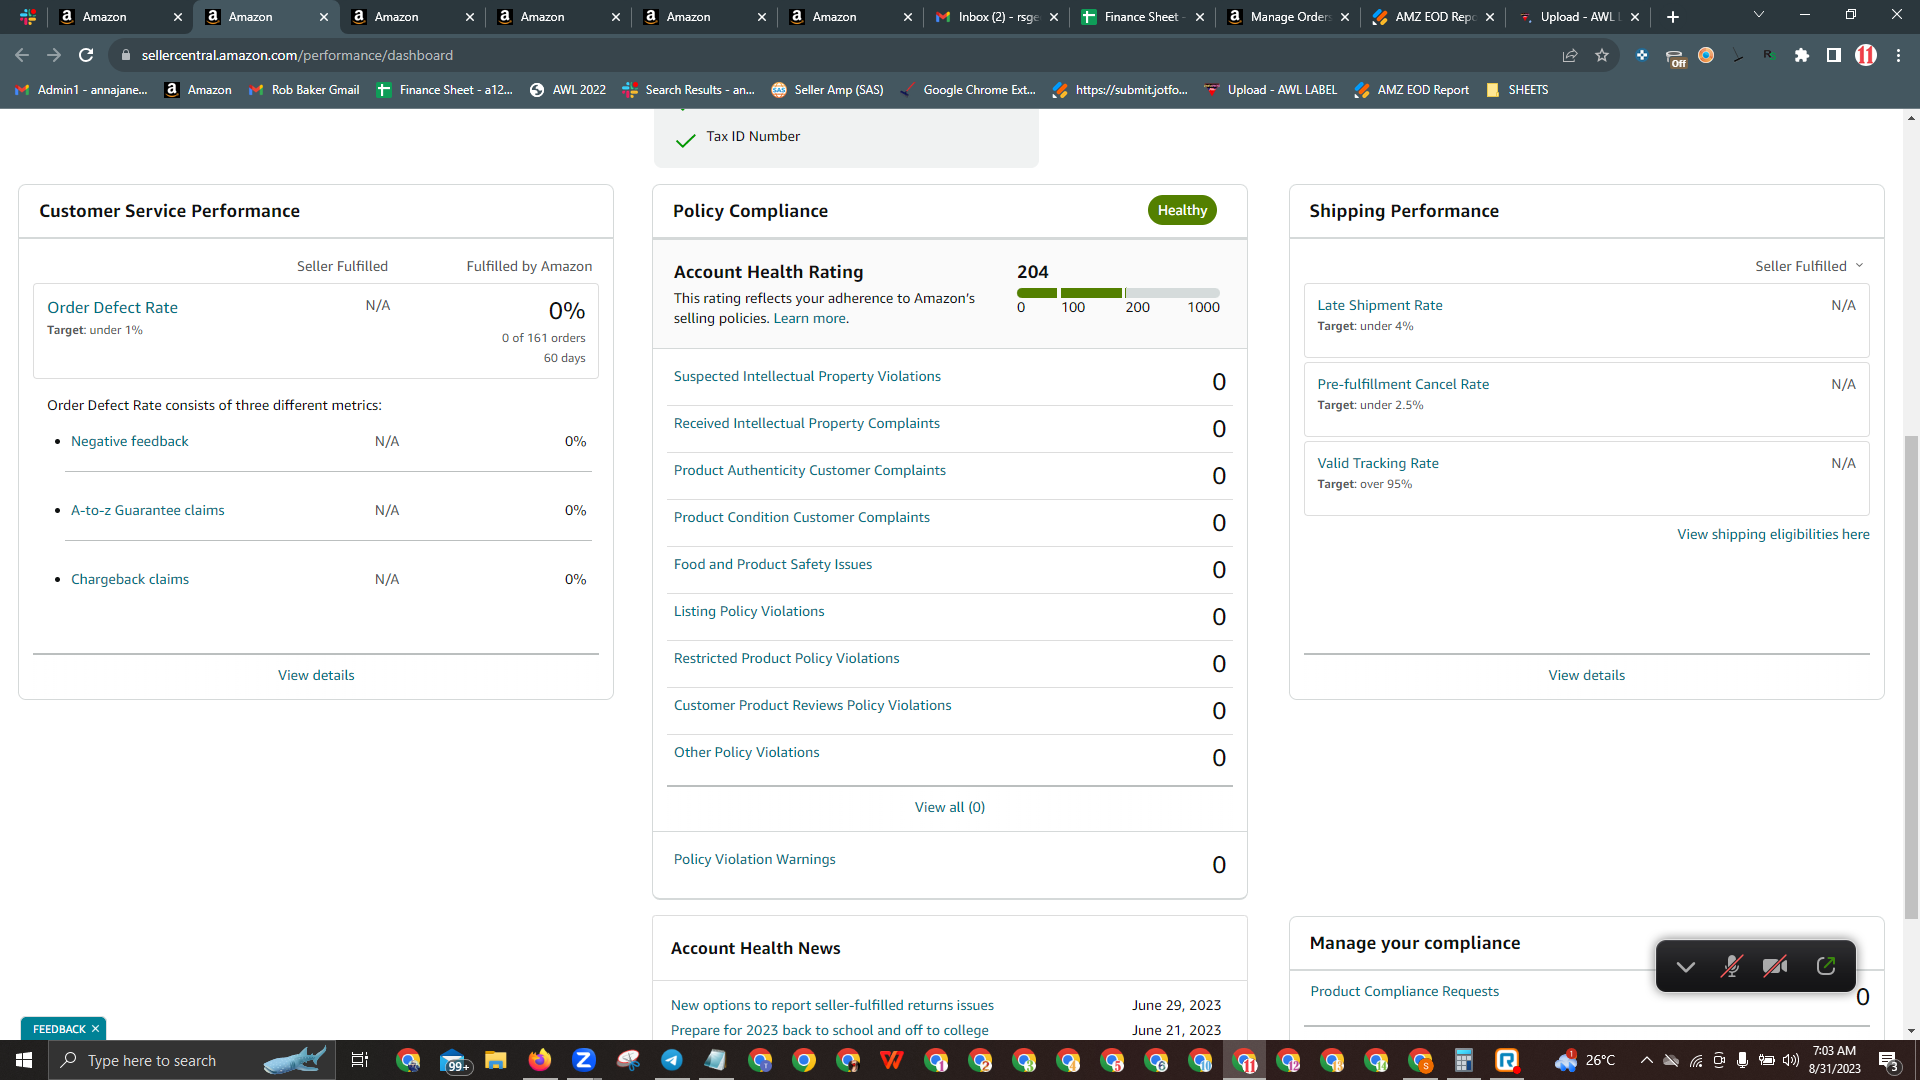Collapse the call overlay with the chevron

point(1686,966)
